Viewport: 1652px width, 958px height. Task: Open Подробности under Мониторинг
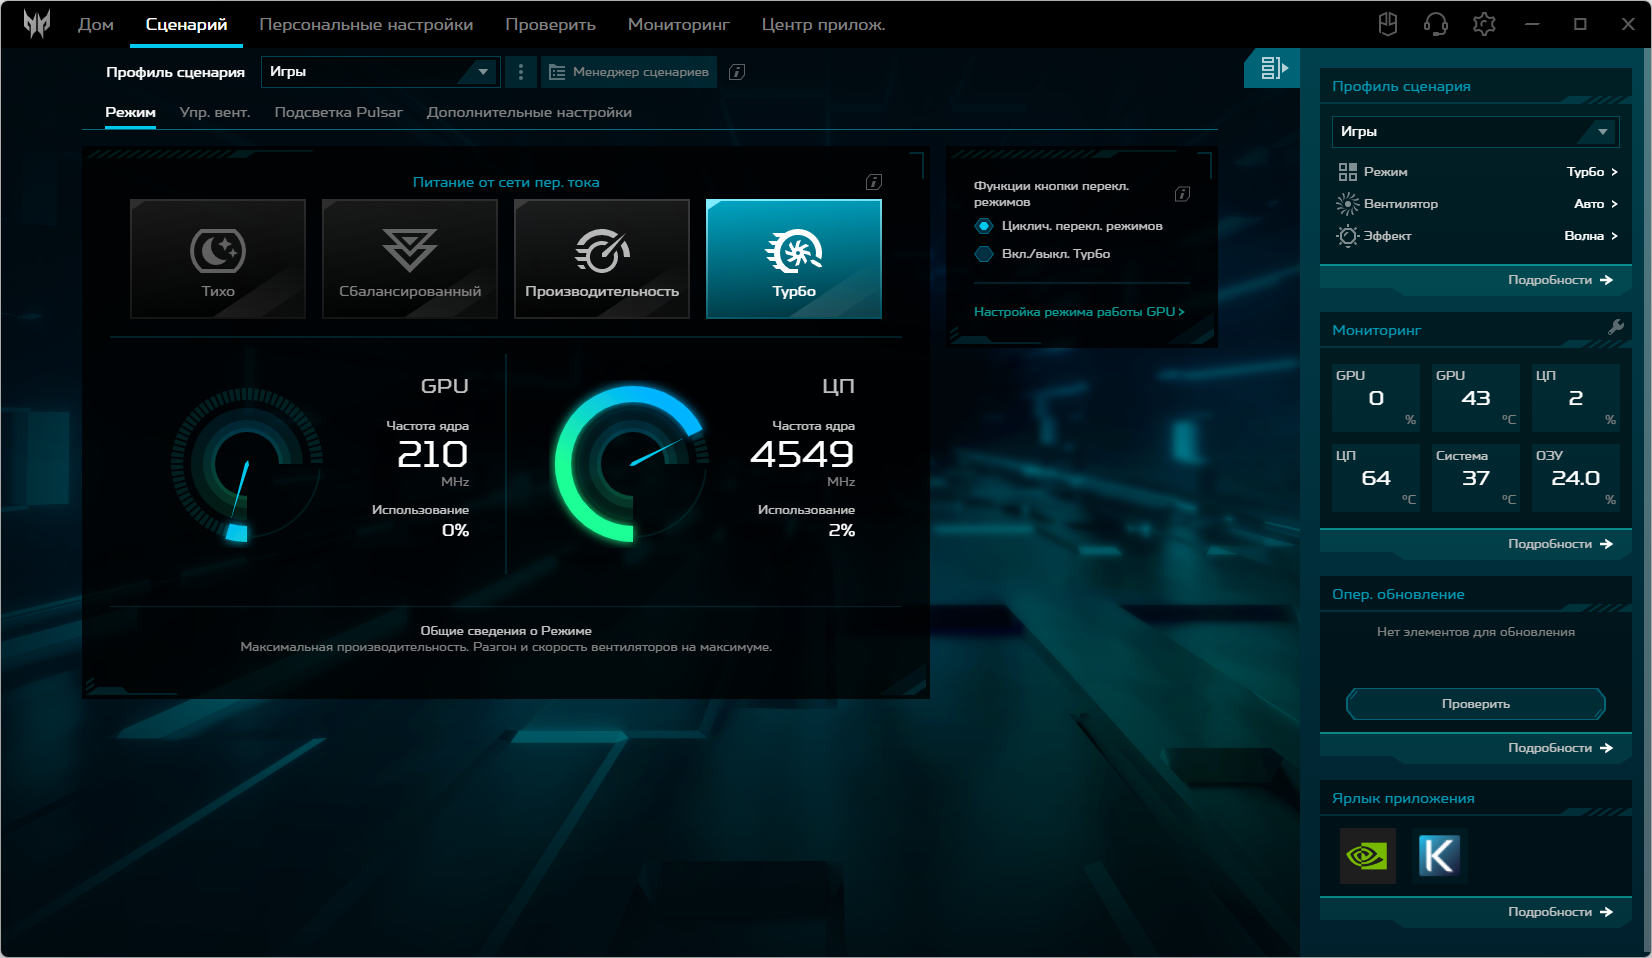click(x=1560, y=544)
